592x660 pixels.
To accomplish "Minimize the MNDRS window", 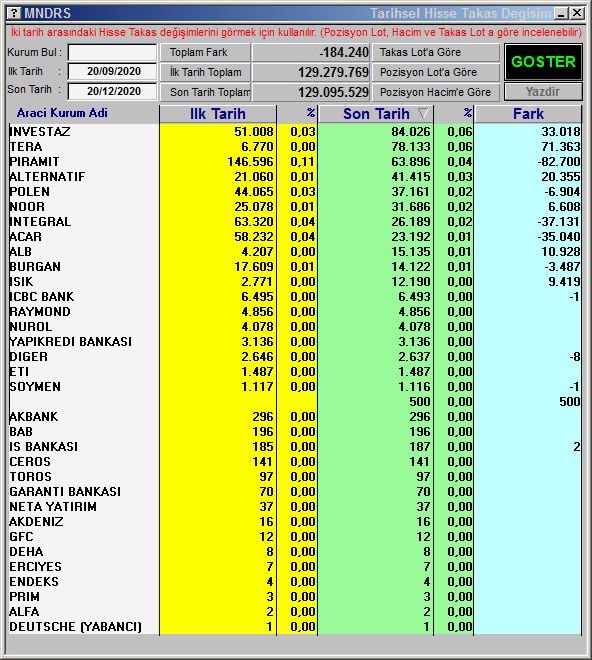I will (x=561, y=13).
